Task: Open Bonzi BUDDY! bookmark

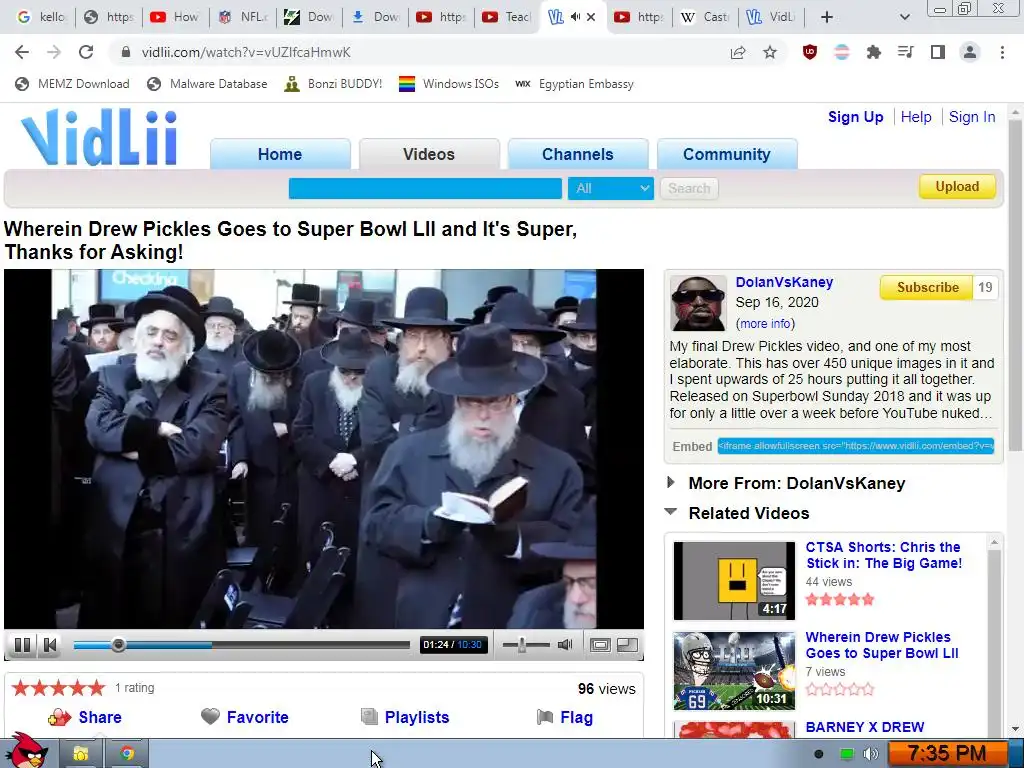Action: tap(334, 84)
